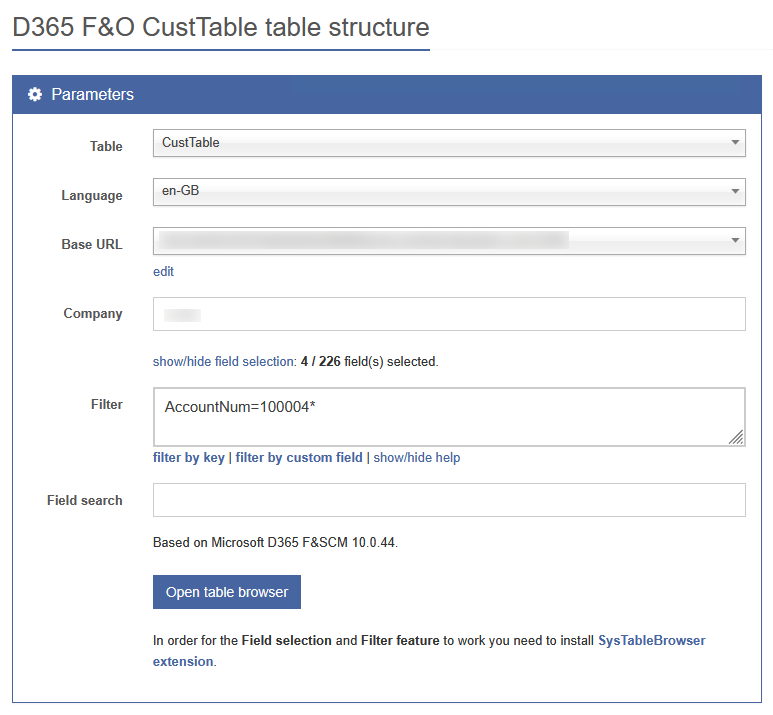Click the Language label

92,196
